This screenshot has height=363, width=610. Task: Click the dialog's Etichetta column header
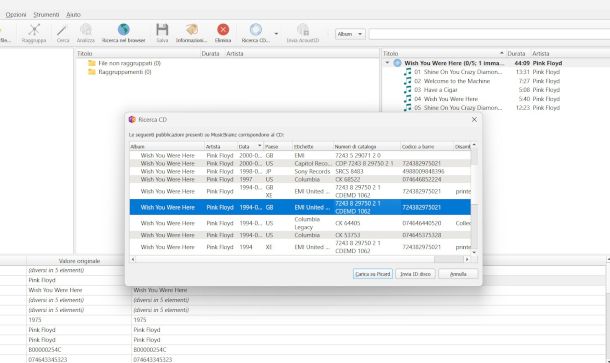pos(313,147)
